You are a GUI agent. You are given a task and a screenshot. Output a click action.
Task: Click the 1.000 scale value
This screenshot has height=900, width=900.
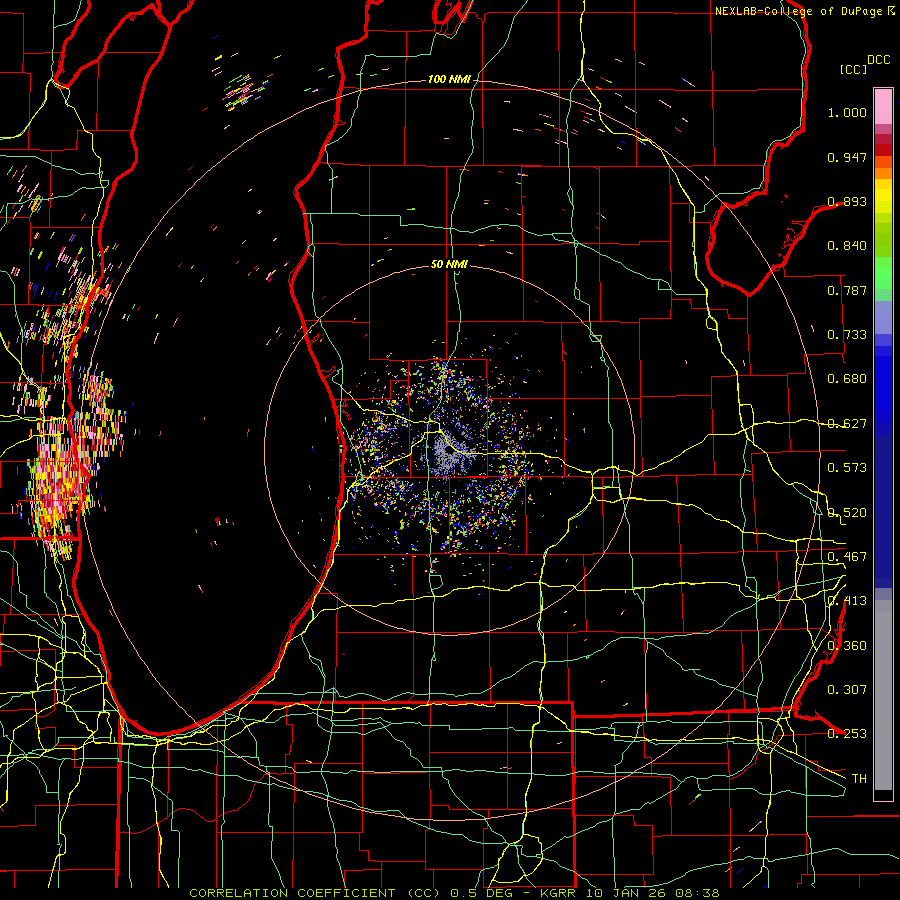847,112
